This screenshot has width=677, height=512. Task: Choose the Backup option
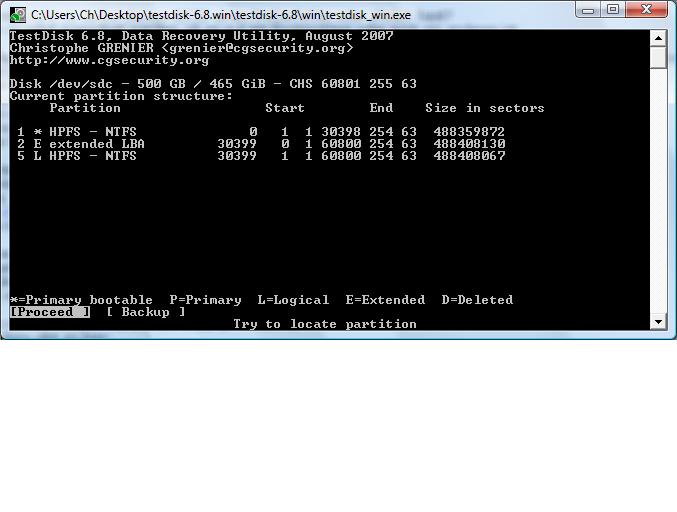(x=146, y=312)
